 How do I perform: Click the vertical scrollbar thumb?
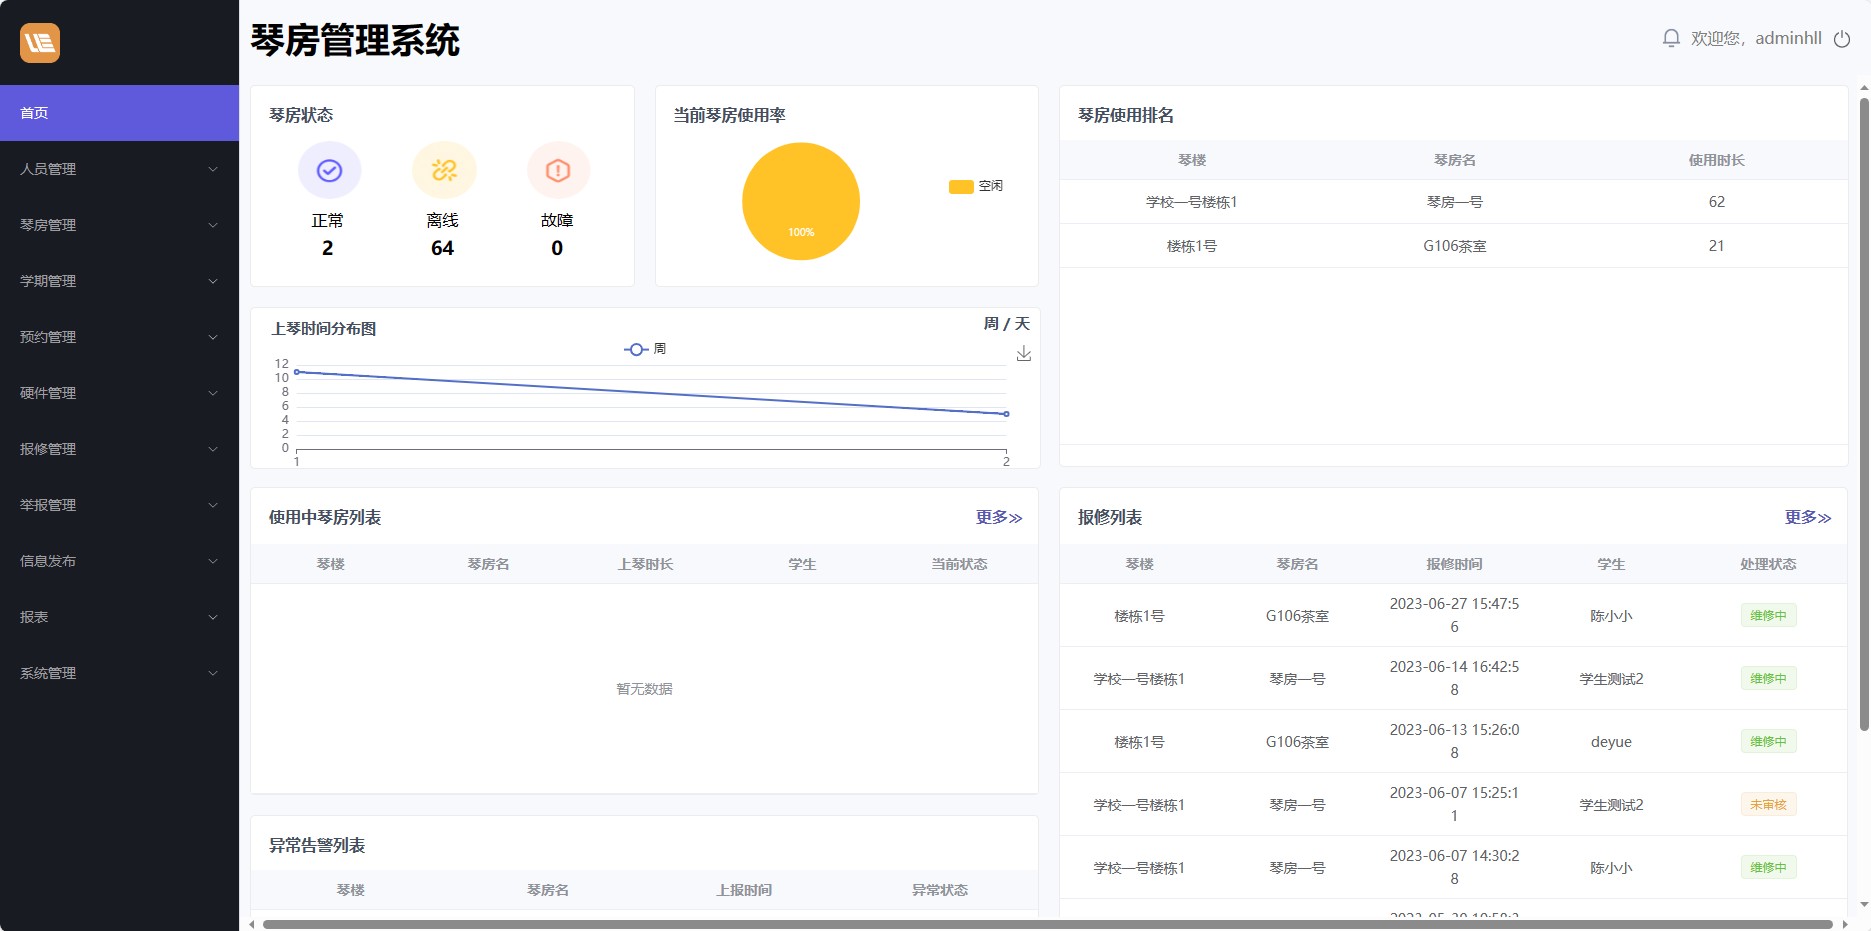pyautogui.click(x=1864, y=414)
